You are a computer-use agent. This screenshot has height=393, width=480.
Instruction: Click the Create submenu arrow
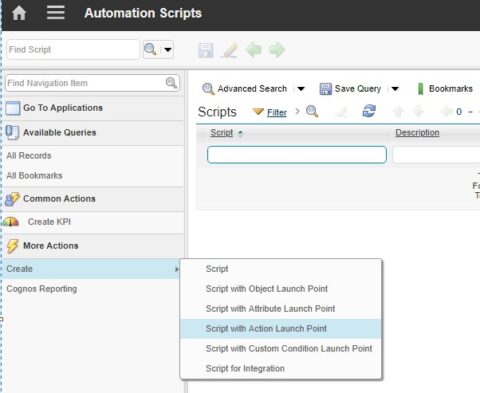pos(177,269)
